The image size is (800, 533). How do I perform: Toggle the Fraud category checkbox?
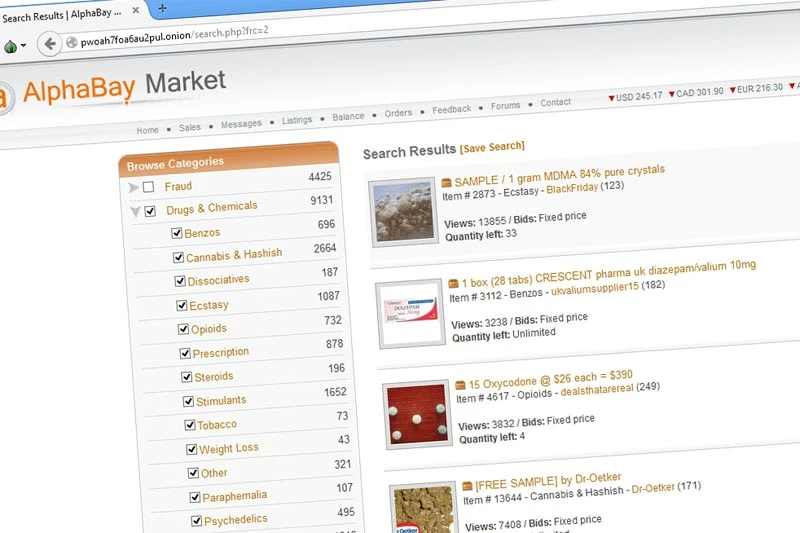click(x=148, y=187)
